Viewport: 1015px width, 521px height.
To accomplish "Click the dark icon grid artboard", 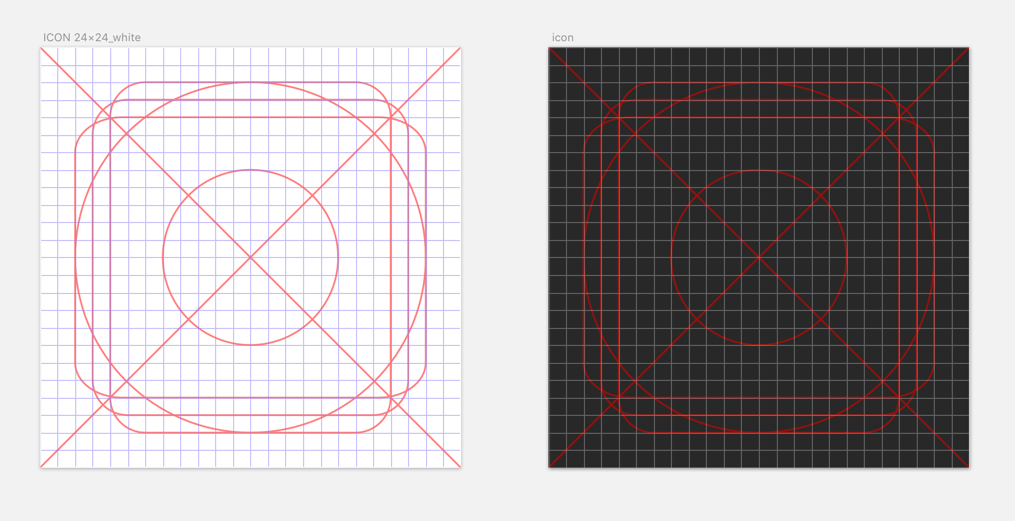I will [x=759, y=257].
